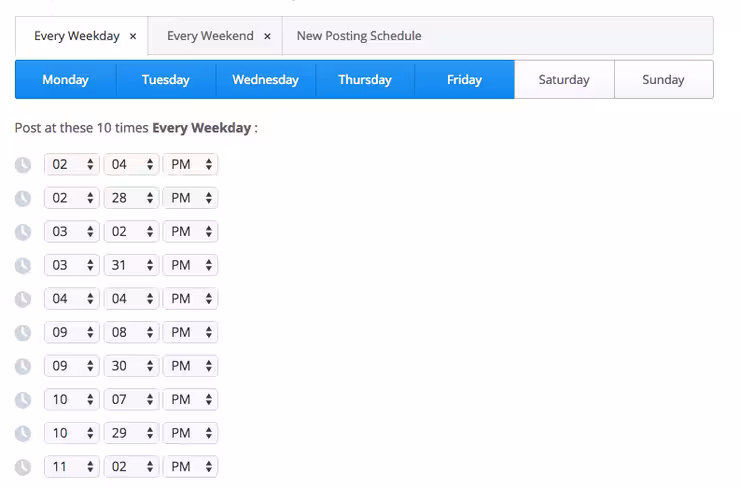
Task: Click clock icon beside 02:28 PM time
Action: (x=23, y=198)
